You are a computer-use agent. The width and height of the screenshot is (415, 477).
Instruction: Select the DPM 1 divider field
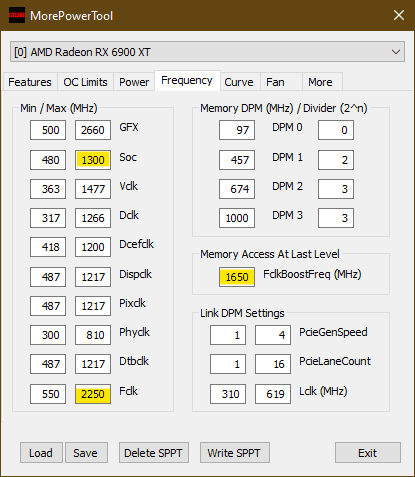pos(336,160)
